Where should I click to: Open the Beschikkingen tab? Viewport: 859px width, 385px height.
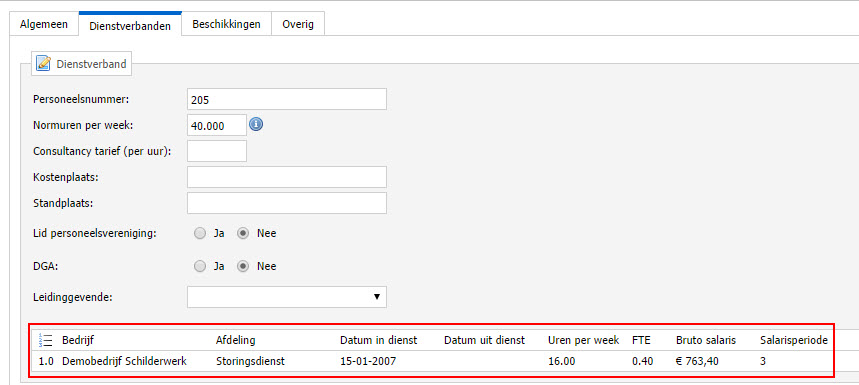pyautogui.click(x=226, y=24)
